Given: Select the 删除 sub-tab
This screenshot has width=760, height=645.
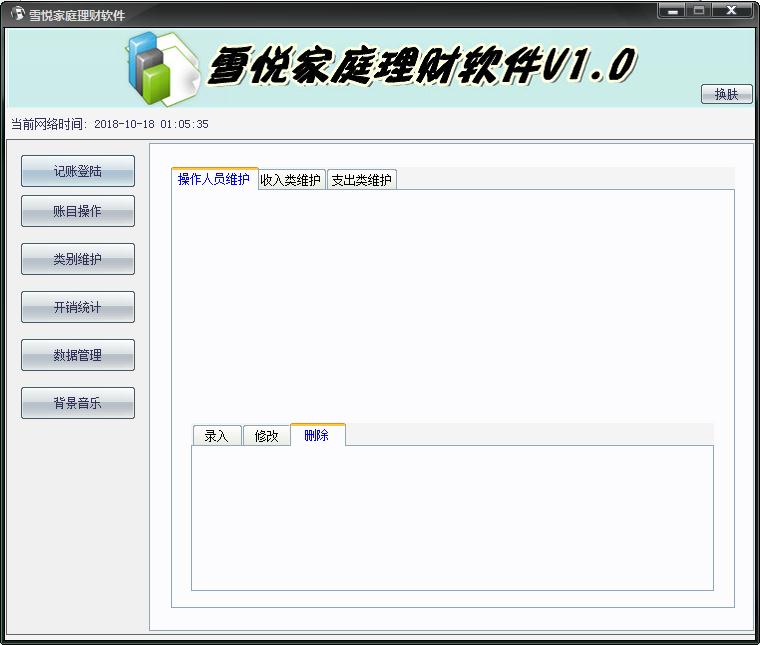Looking at the screenshot, I should point(317,435).
